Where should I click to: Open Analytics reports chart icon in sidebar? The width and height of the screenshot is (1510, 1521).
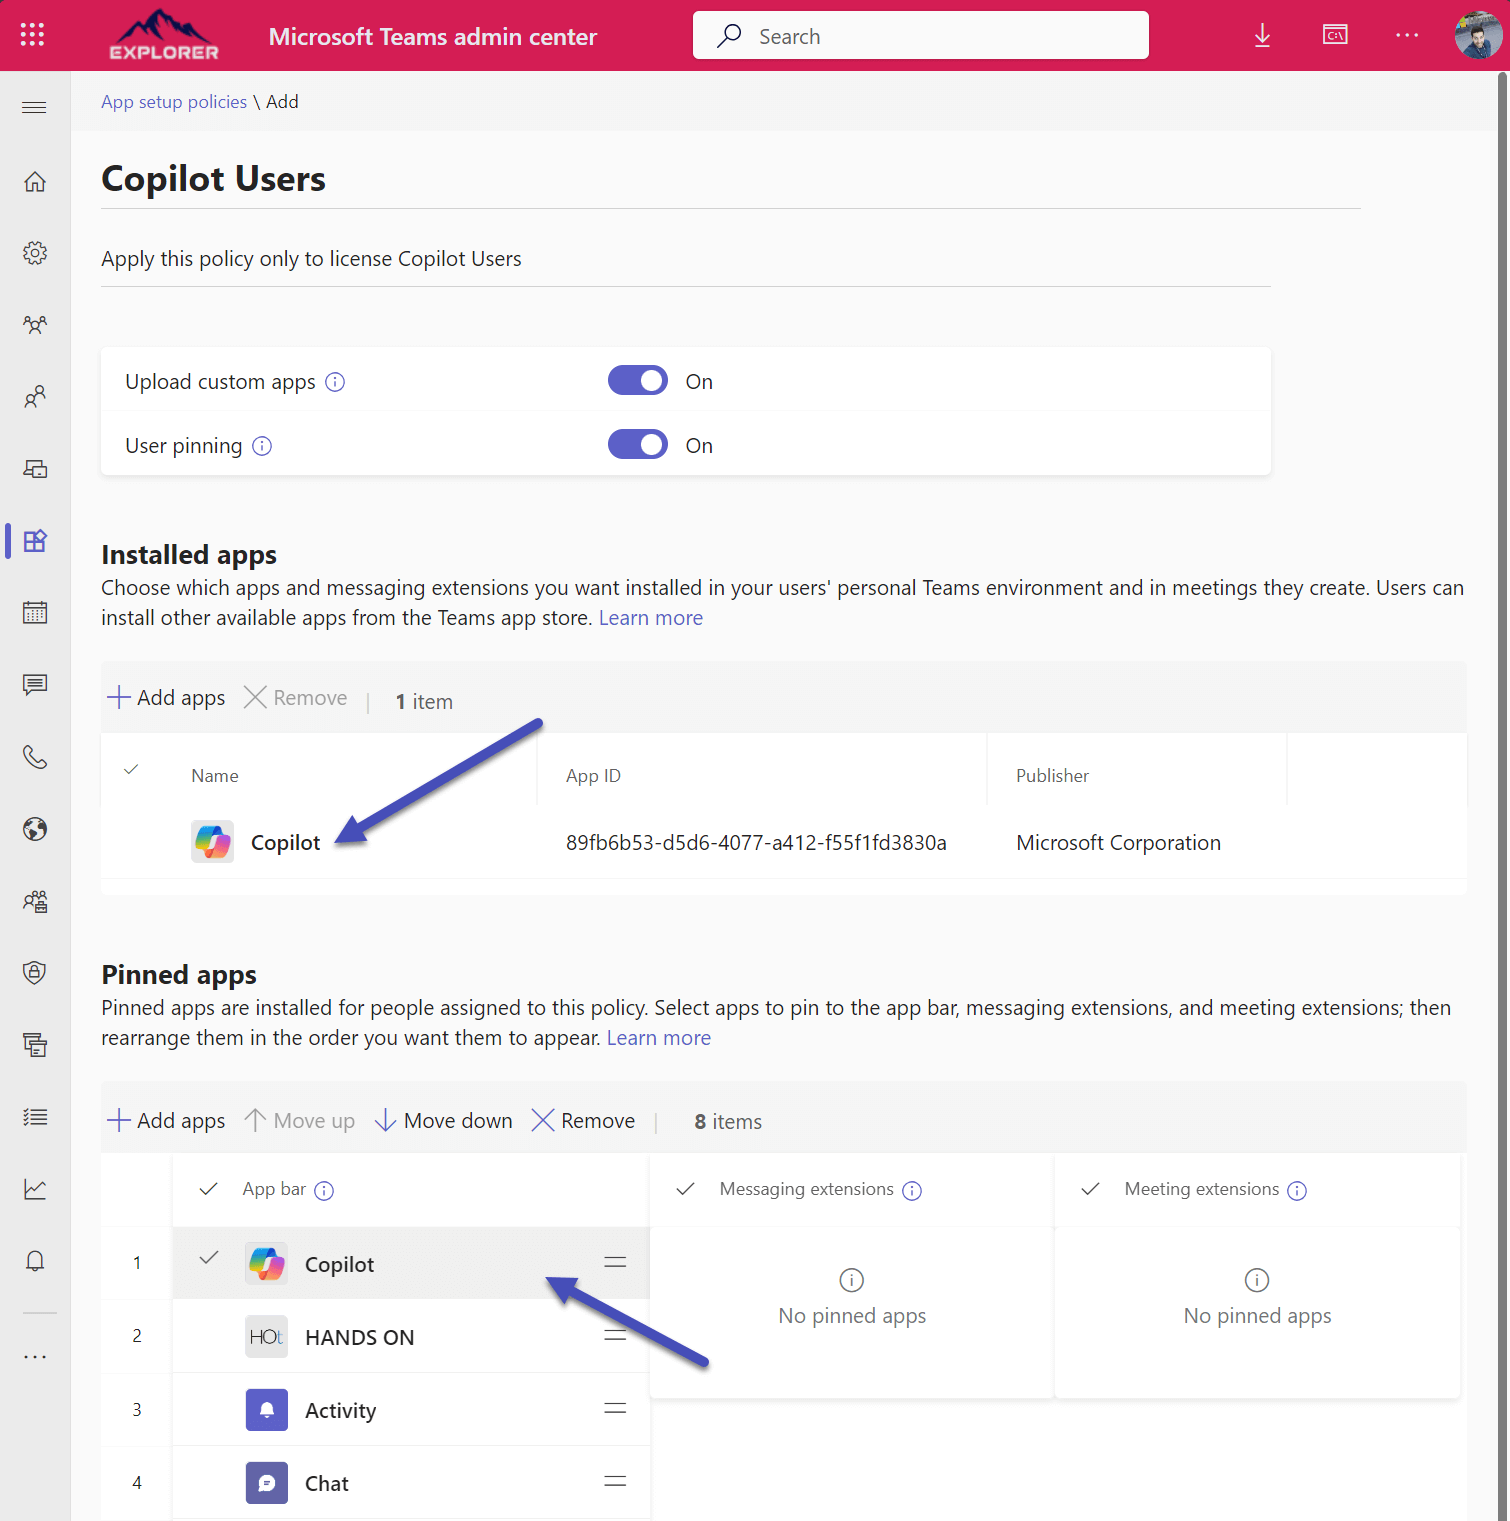(35, 1188)
